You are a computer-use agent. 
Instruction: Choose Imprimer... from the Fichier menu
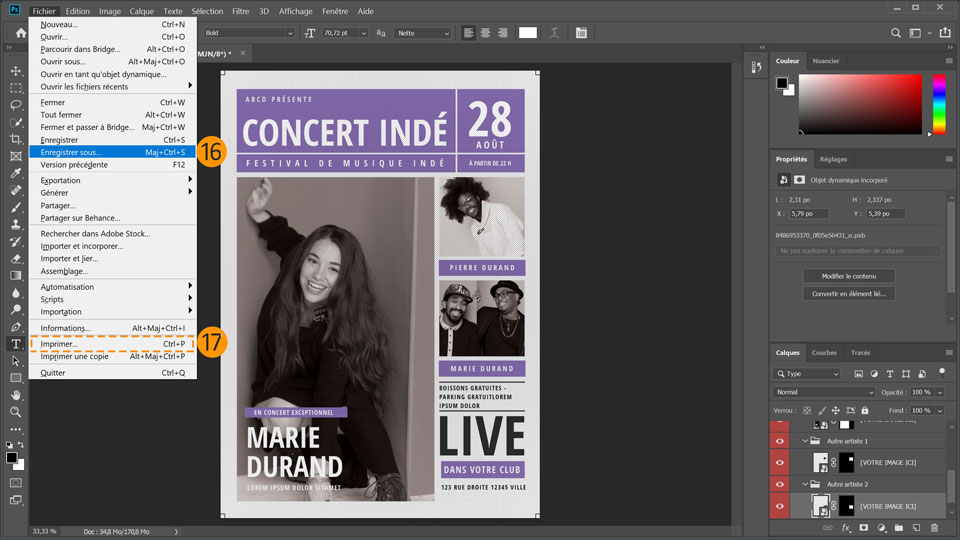point(59,344)
